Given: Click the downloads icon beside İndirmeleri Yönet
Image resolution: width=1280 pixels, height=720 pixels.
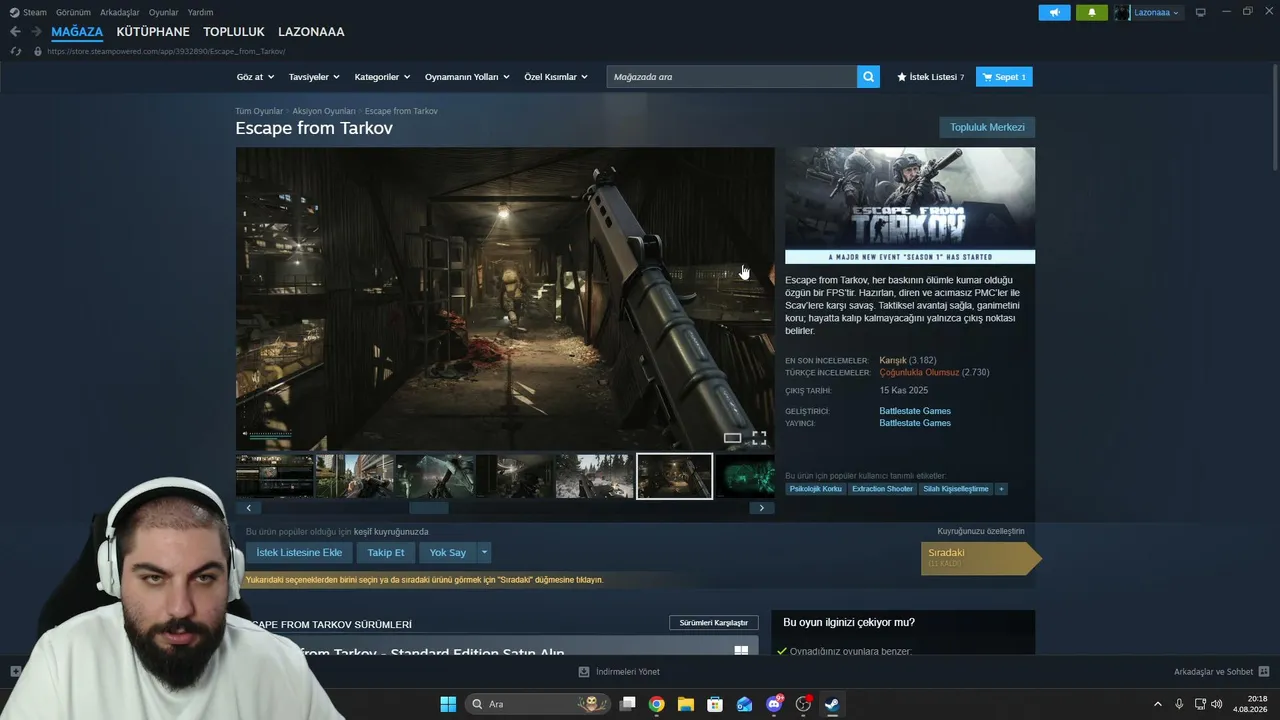Looking at the screenshot, I should point(584,672).
